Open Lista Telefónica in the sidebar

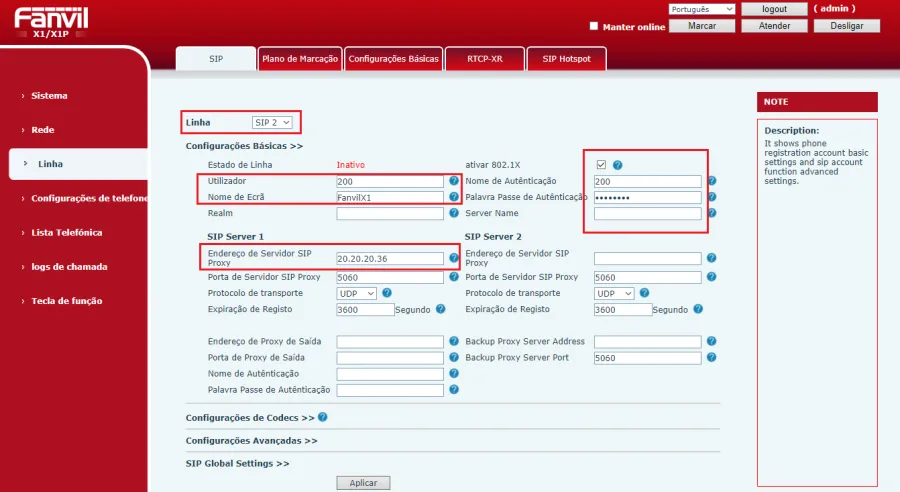(67, 233)
